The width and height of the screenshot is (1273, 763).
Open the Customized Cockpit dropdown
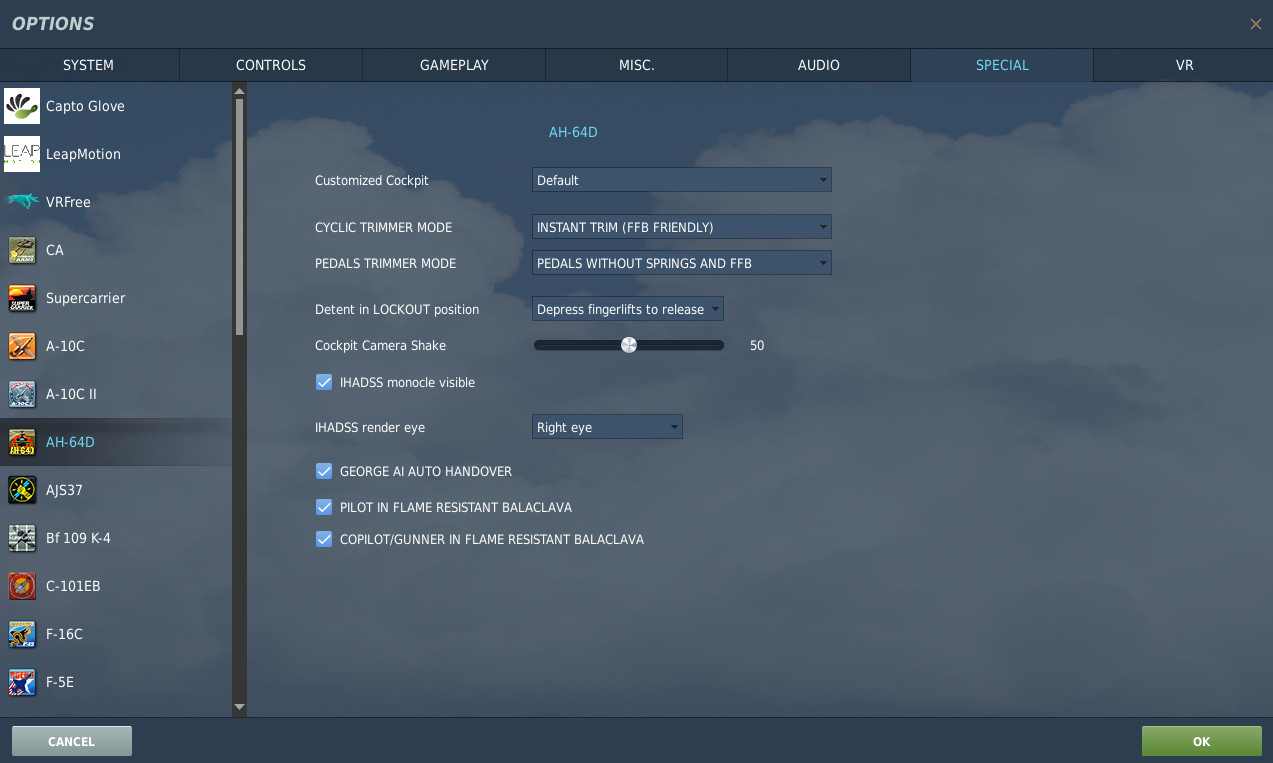682,180
